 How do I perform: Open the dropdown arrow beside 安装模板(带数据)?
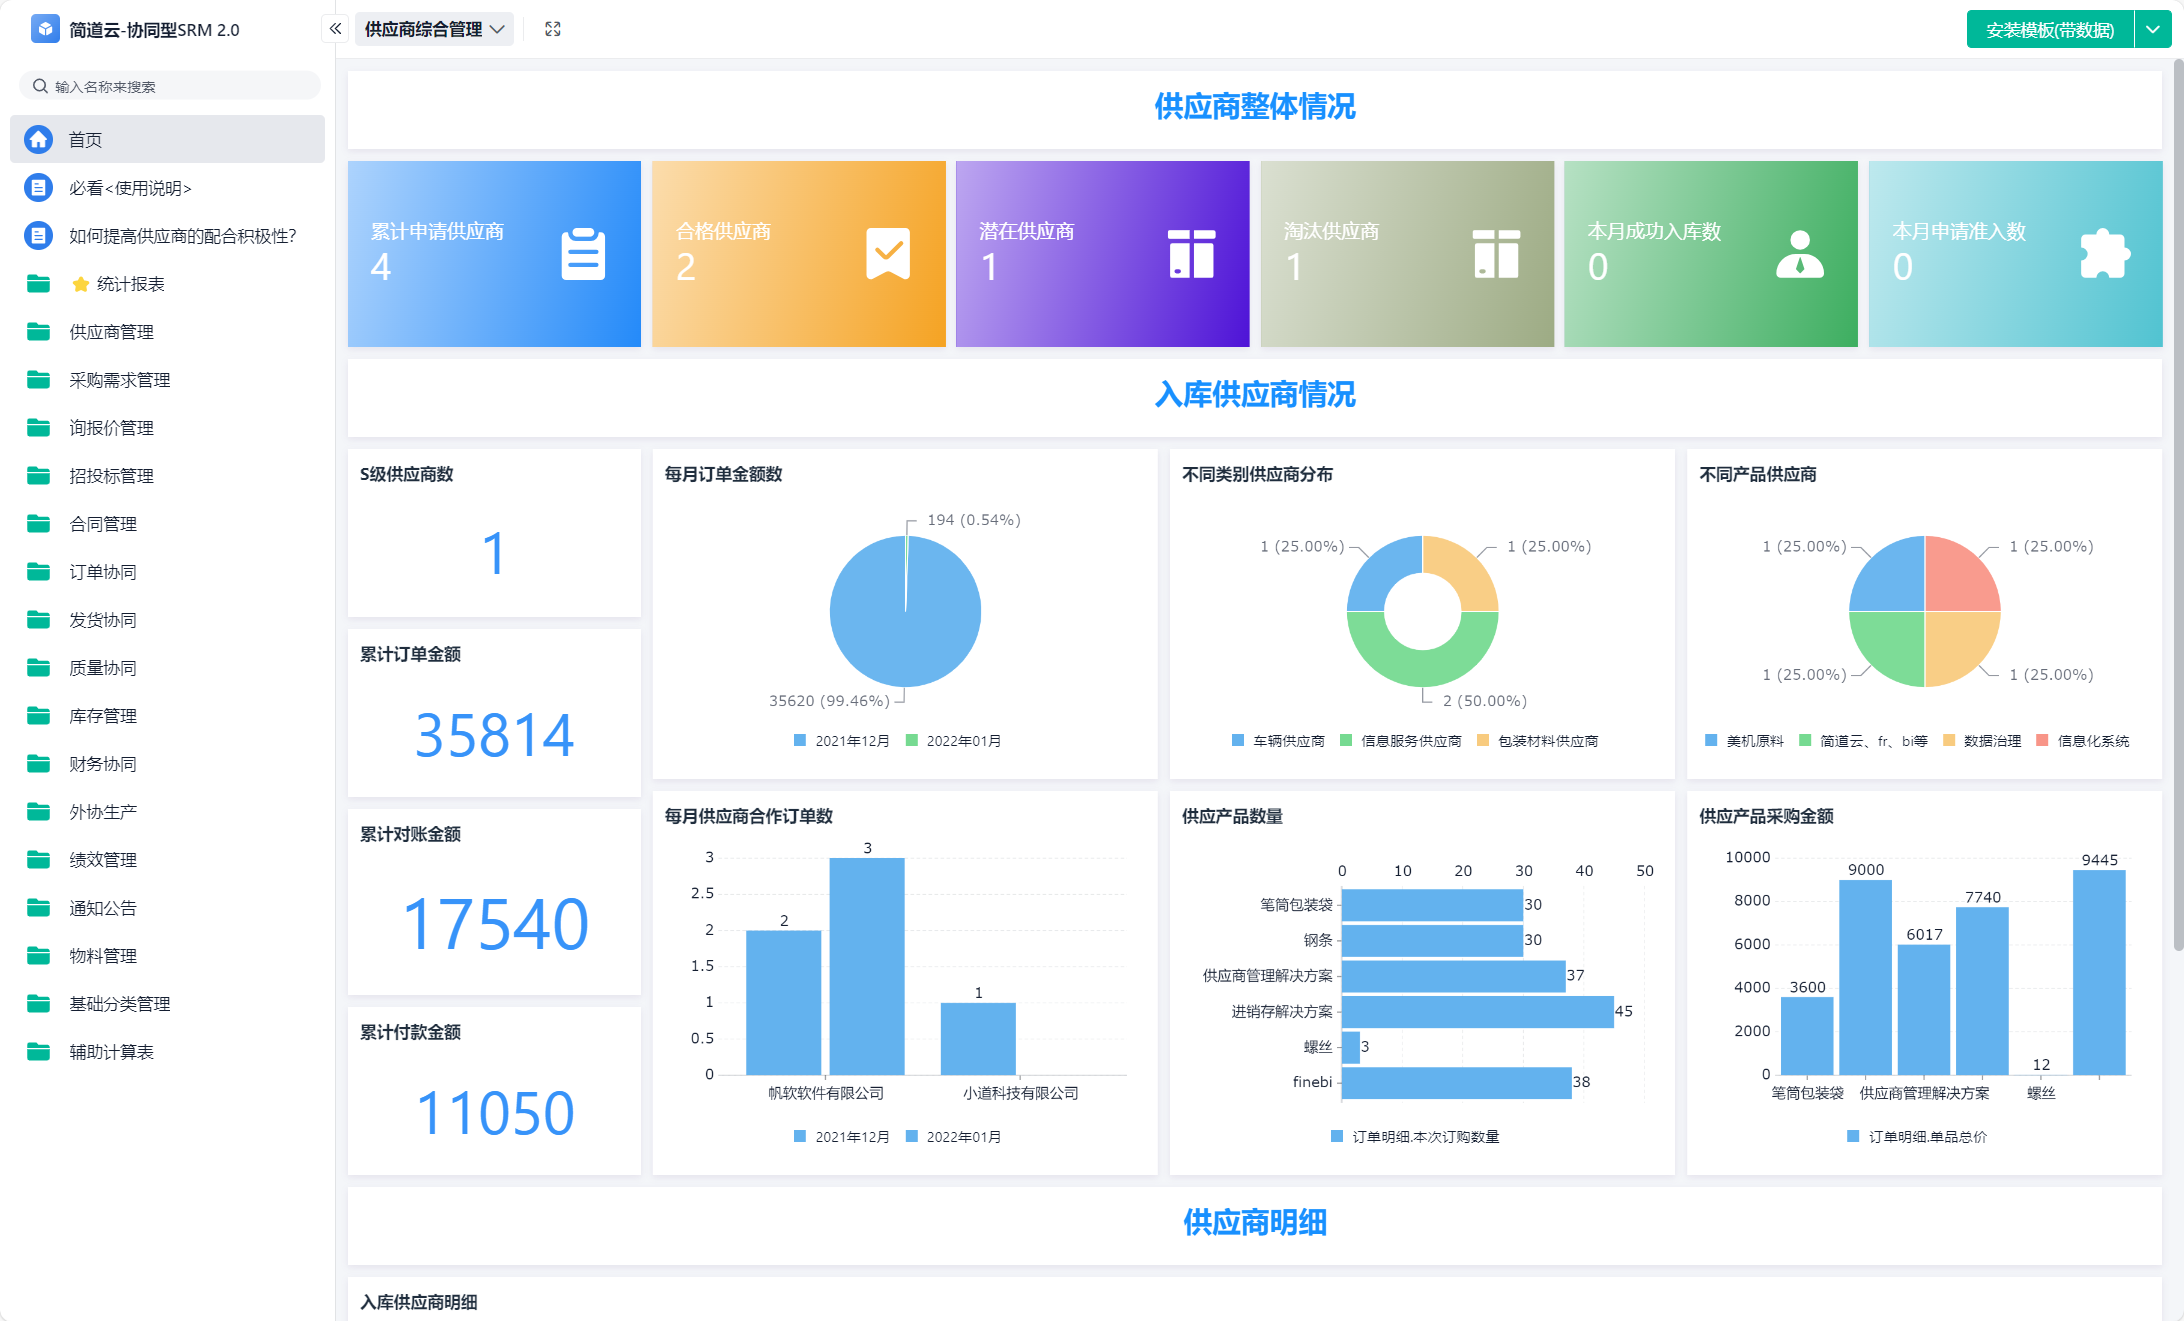point(2153,29)
